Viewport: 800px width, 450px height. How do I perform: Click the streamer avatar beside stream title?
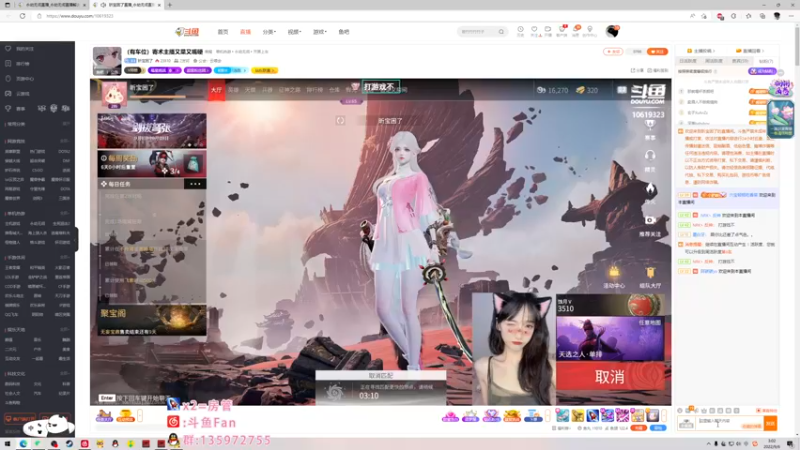(x=107, y=61)
